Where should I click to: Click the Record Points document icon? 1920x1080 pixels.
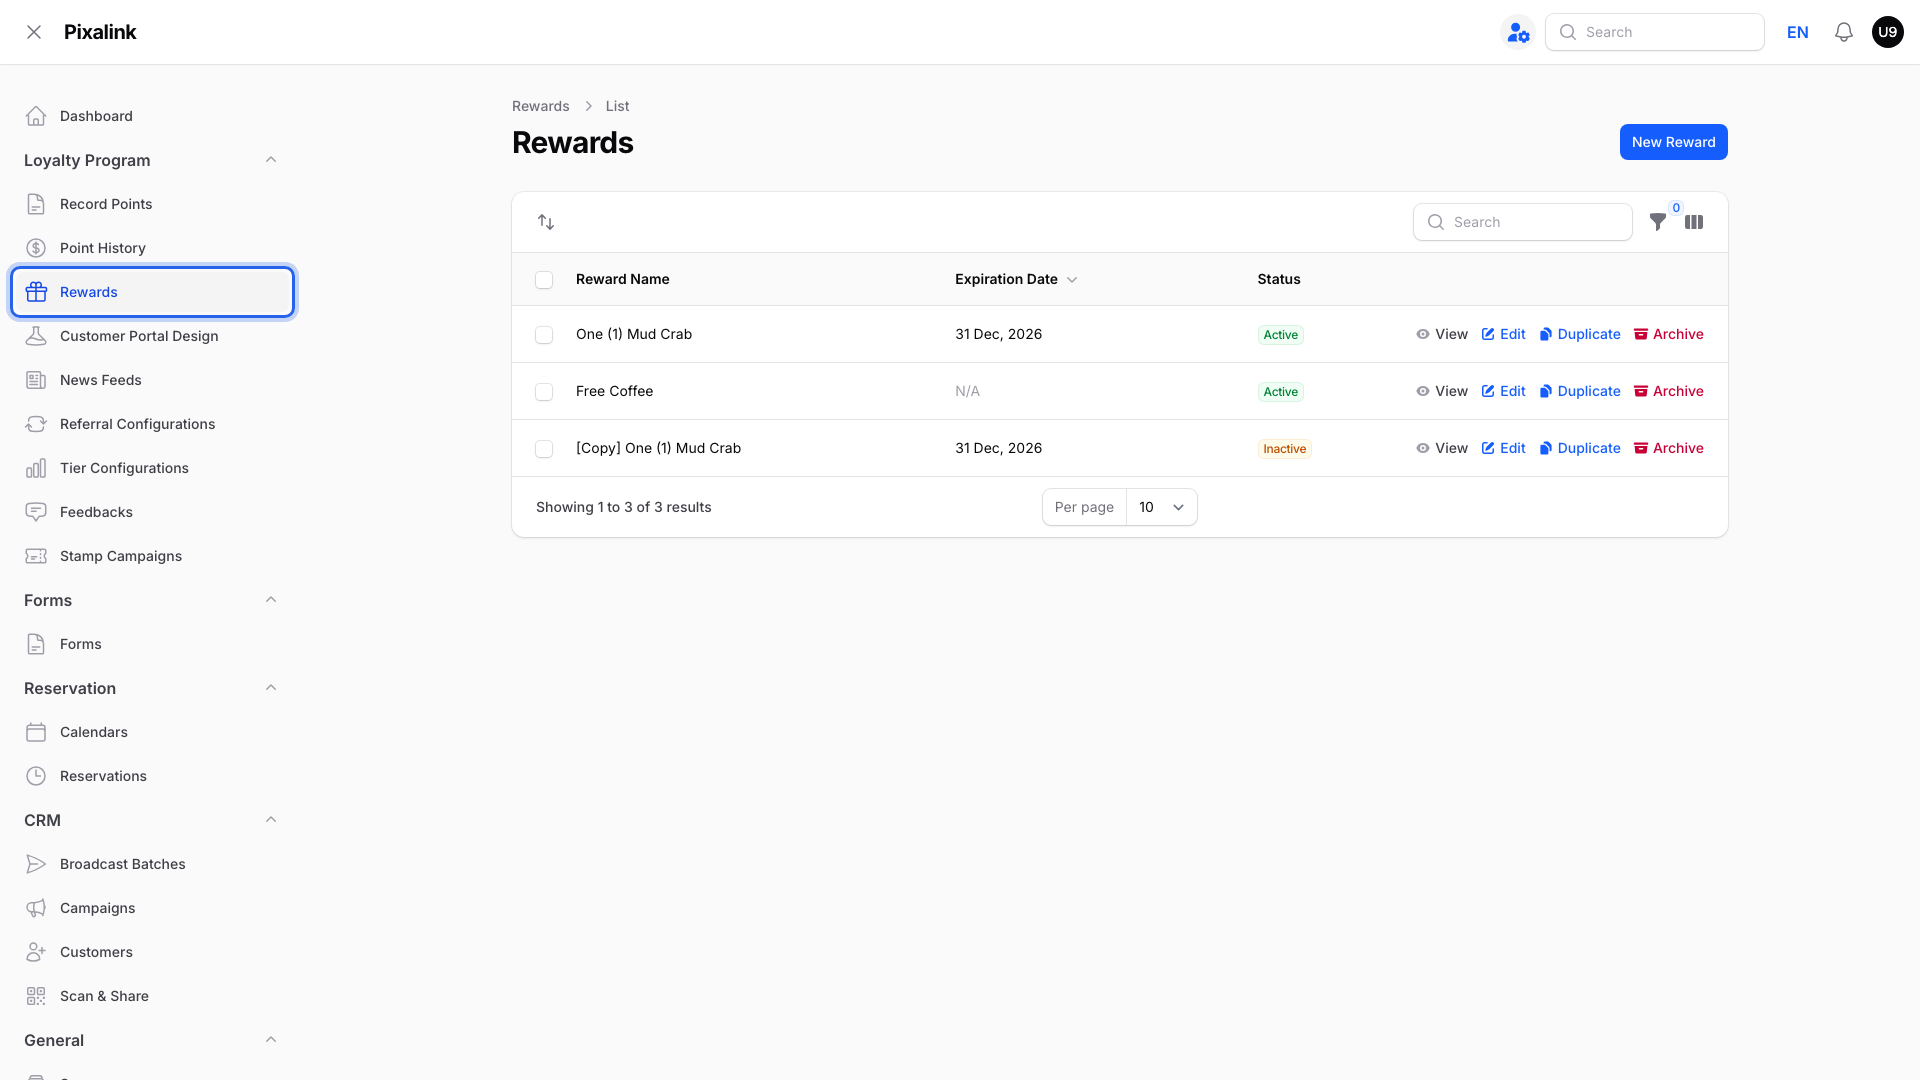36,204
